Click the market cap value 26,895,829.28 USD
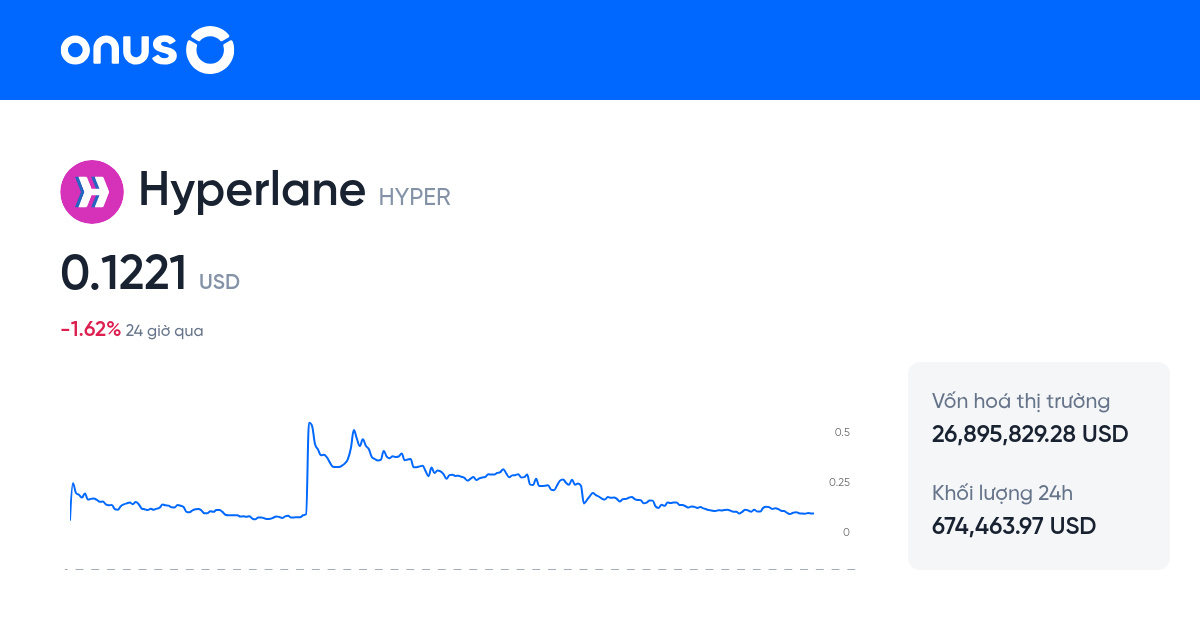The image size is (1200, 630). (x=1029, y=434)
